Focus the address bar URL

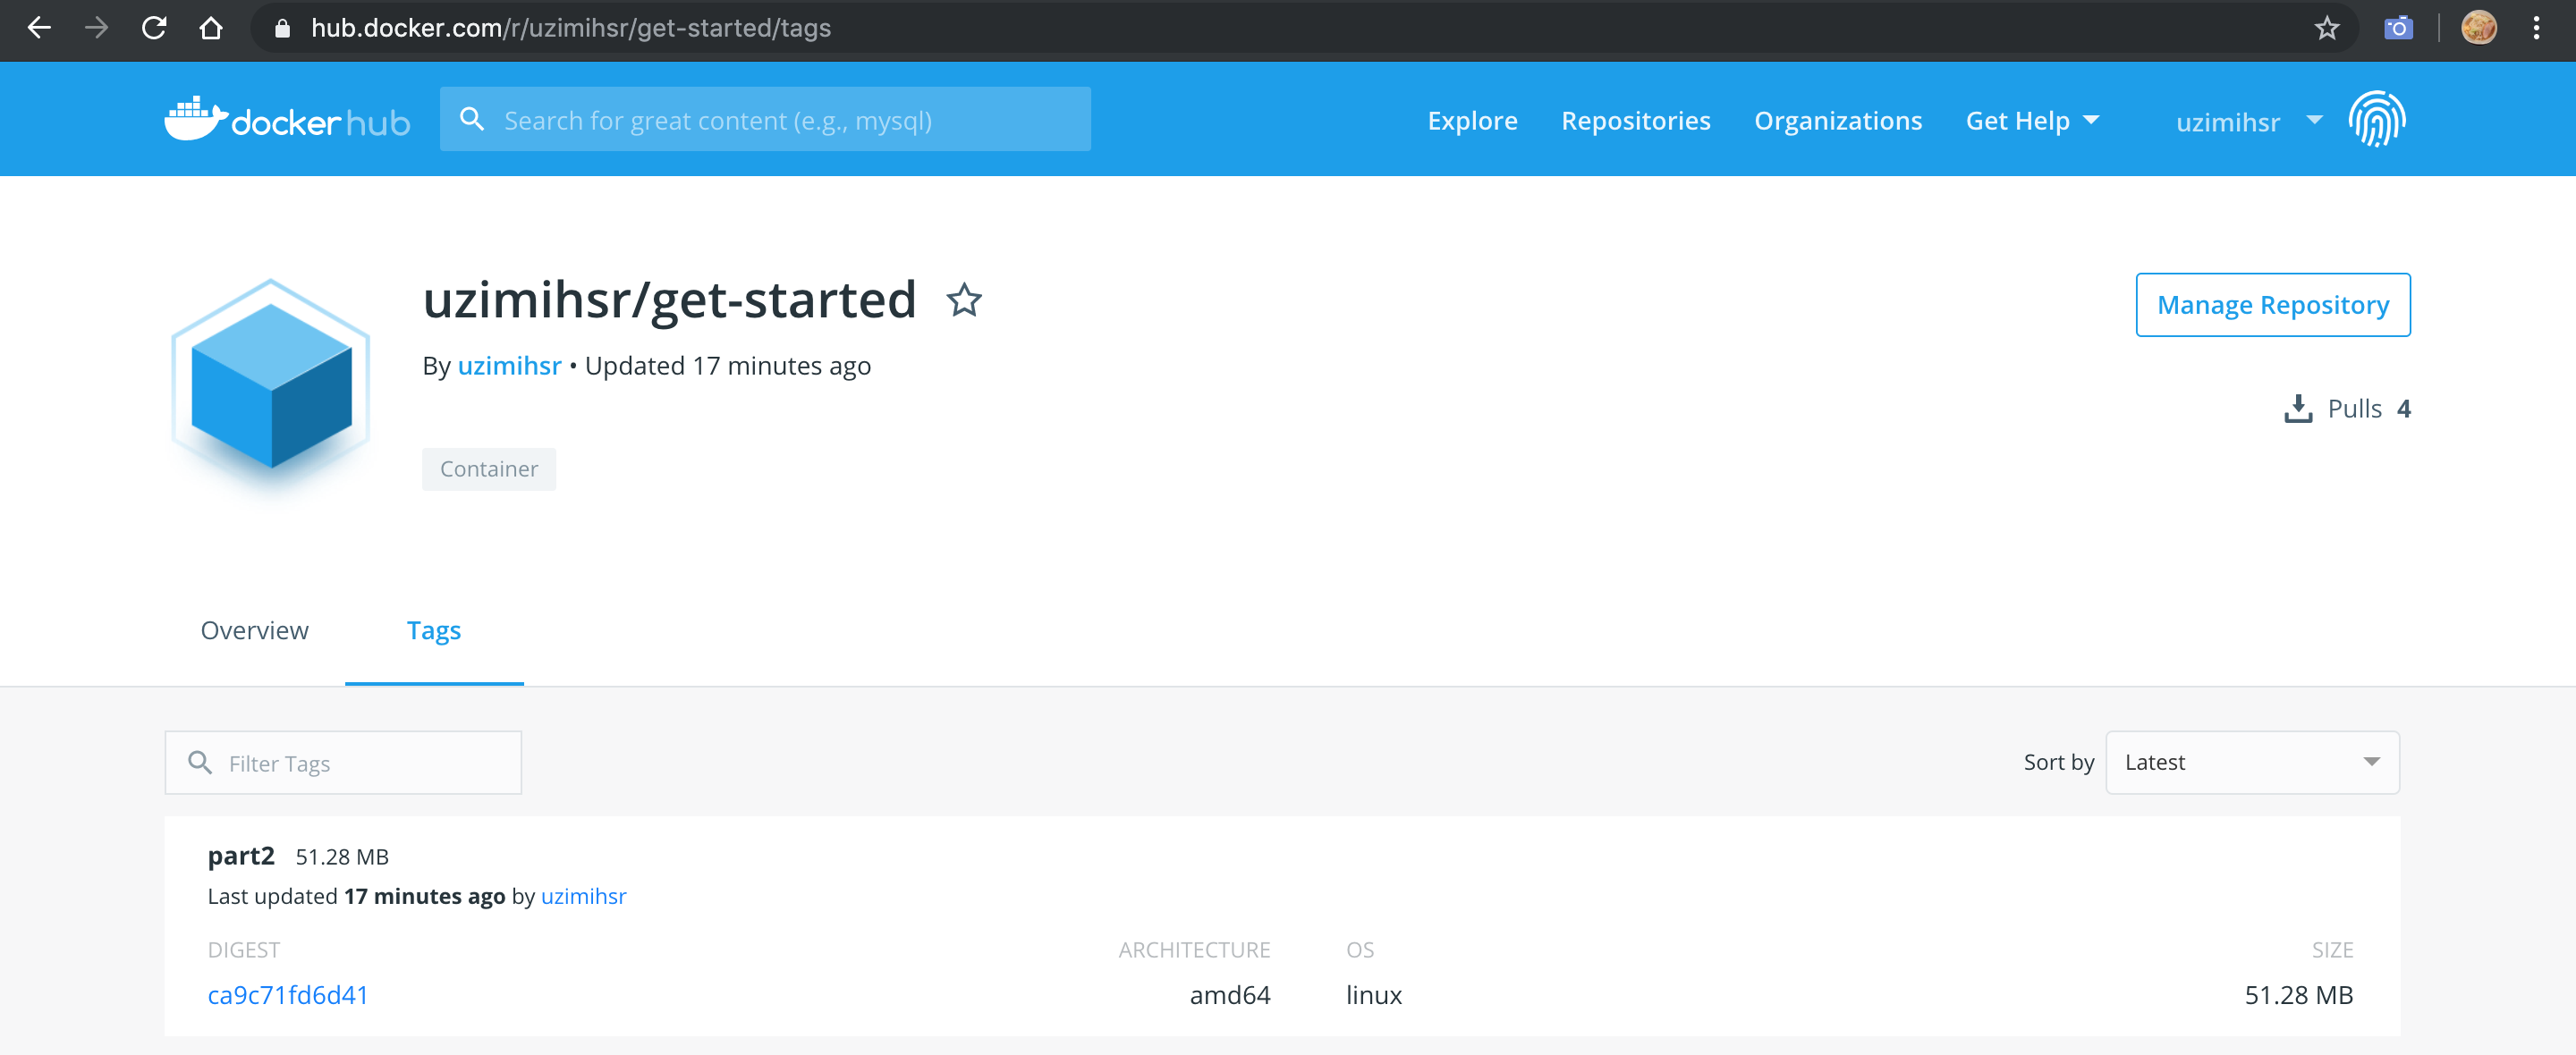pyautogui.click(x=571, y=28)
